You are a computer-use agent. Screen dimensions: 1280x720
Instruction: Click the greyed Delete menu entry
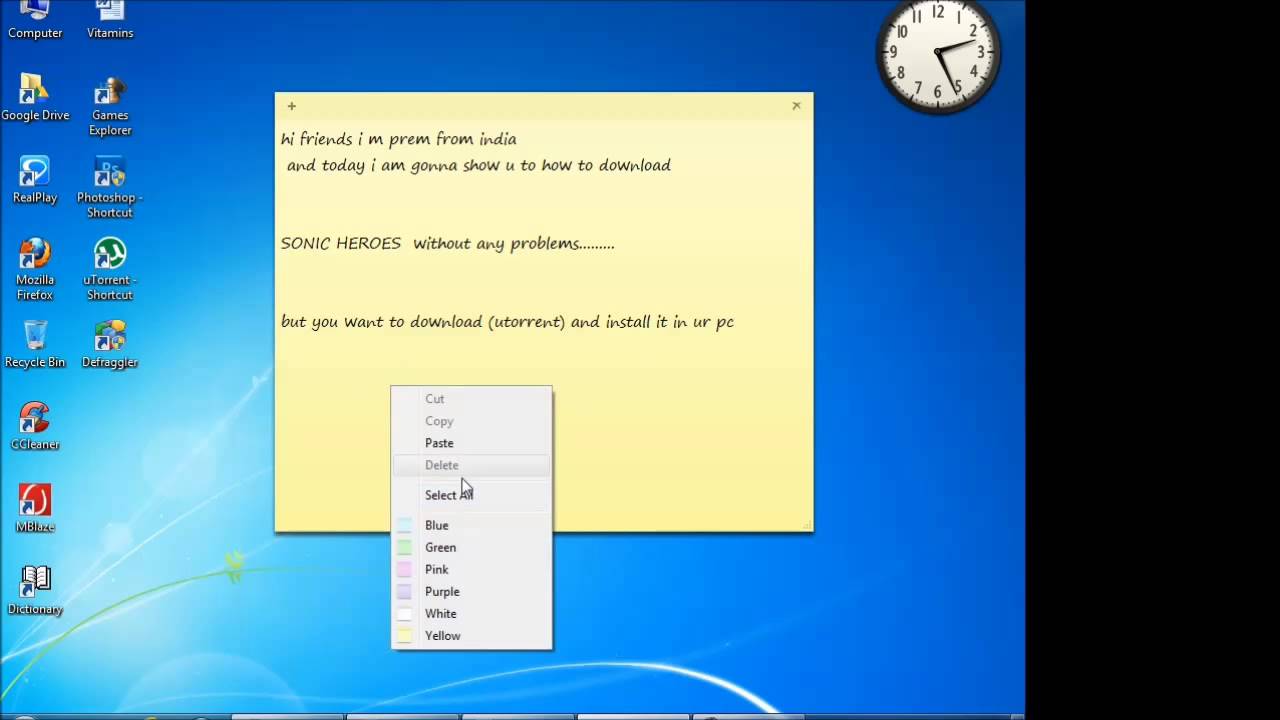(471, 465)
